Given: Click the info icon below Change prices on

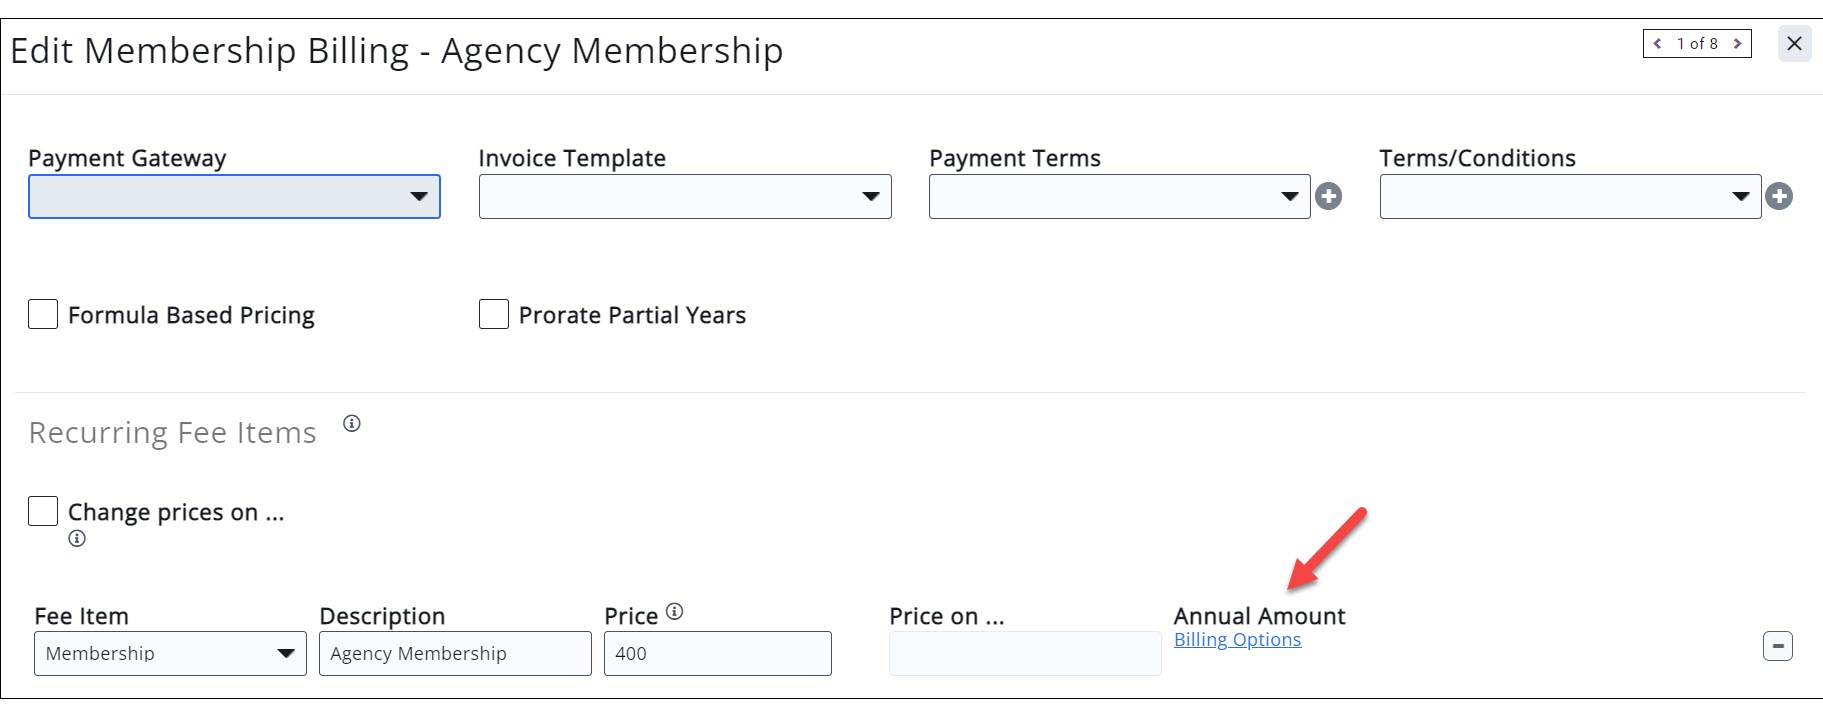Looking at the screenshot, I should pos(77,539).
